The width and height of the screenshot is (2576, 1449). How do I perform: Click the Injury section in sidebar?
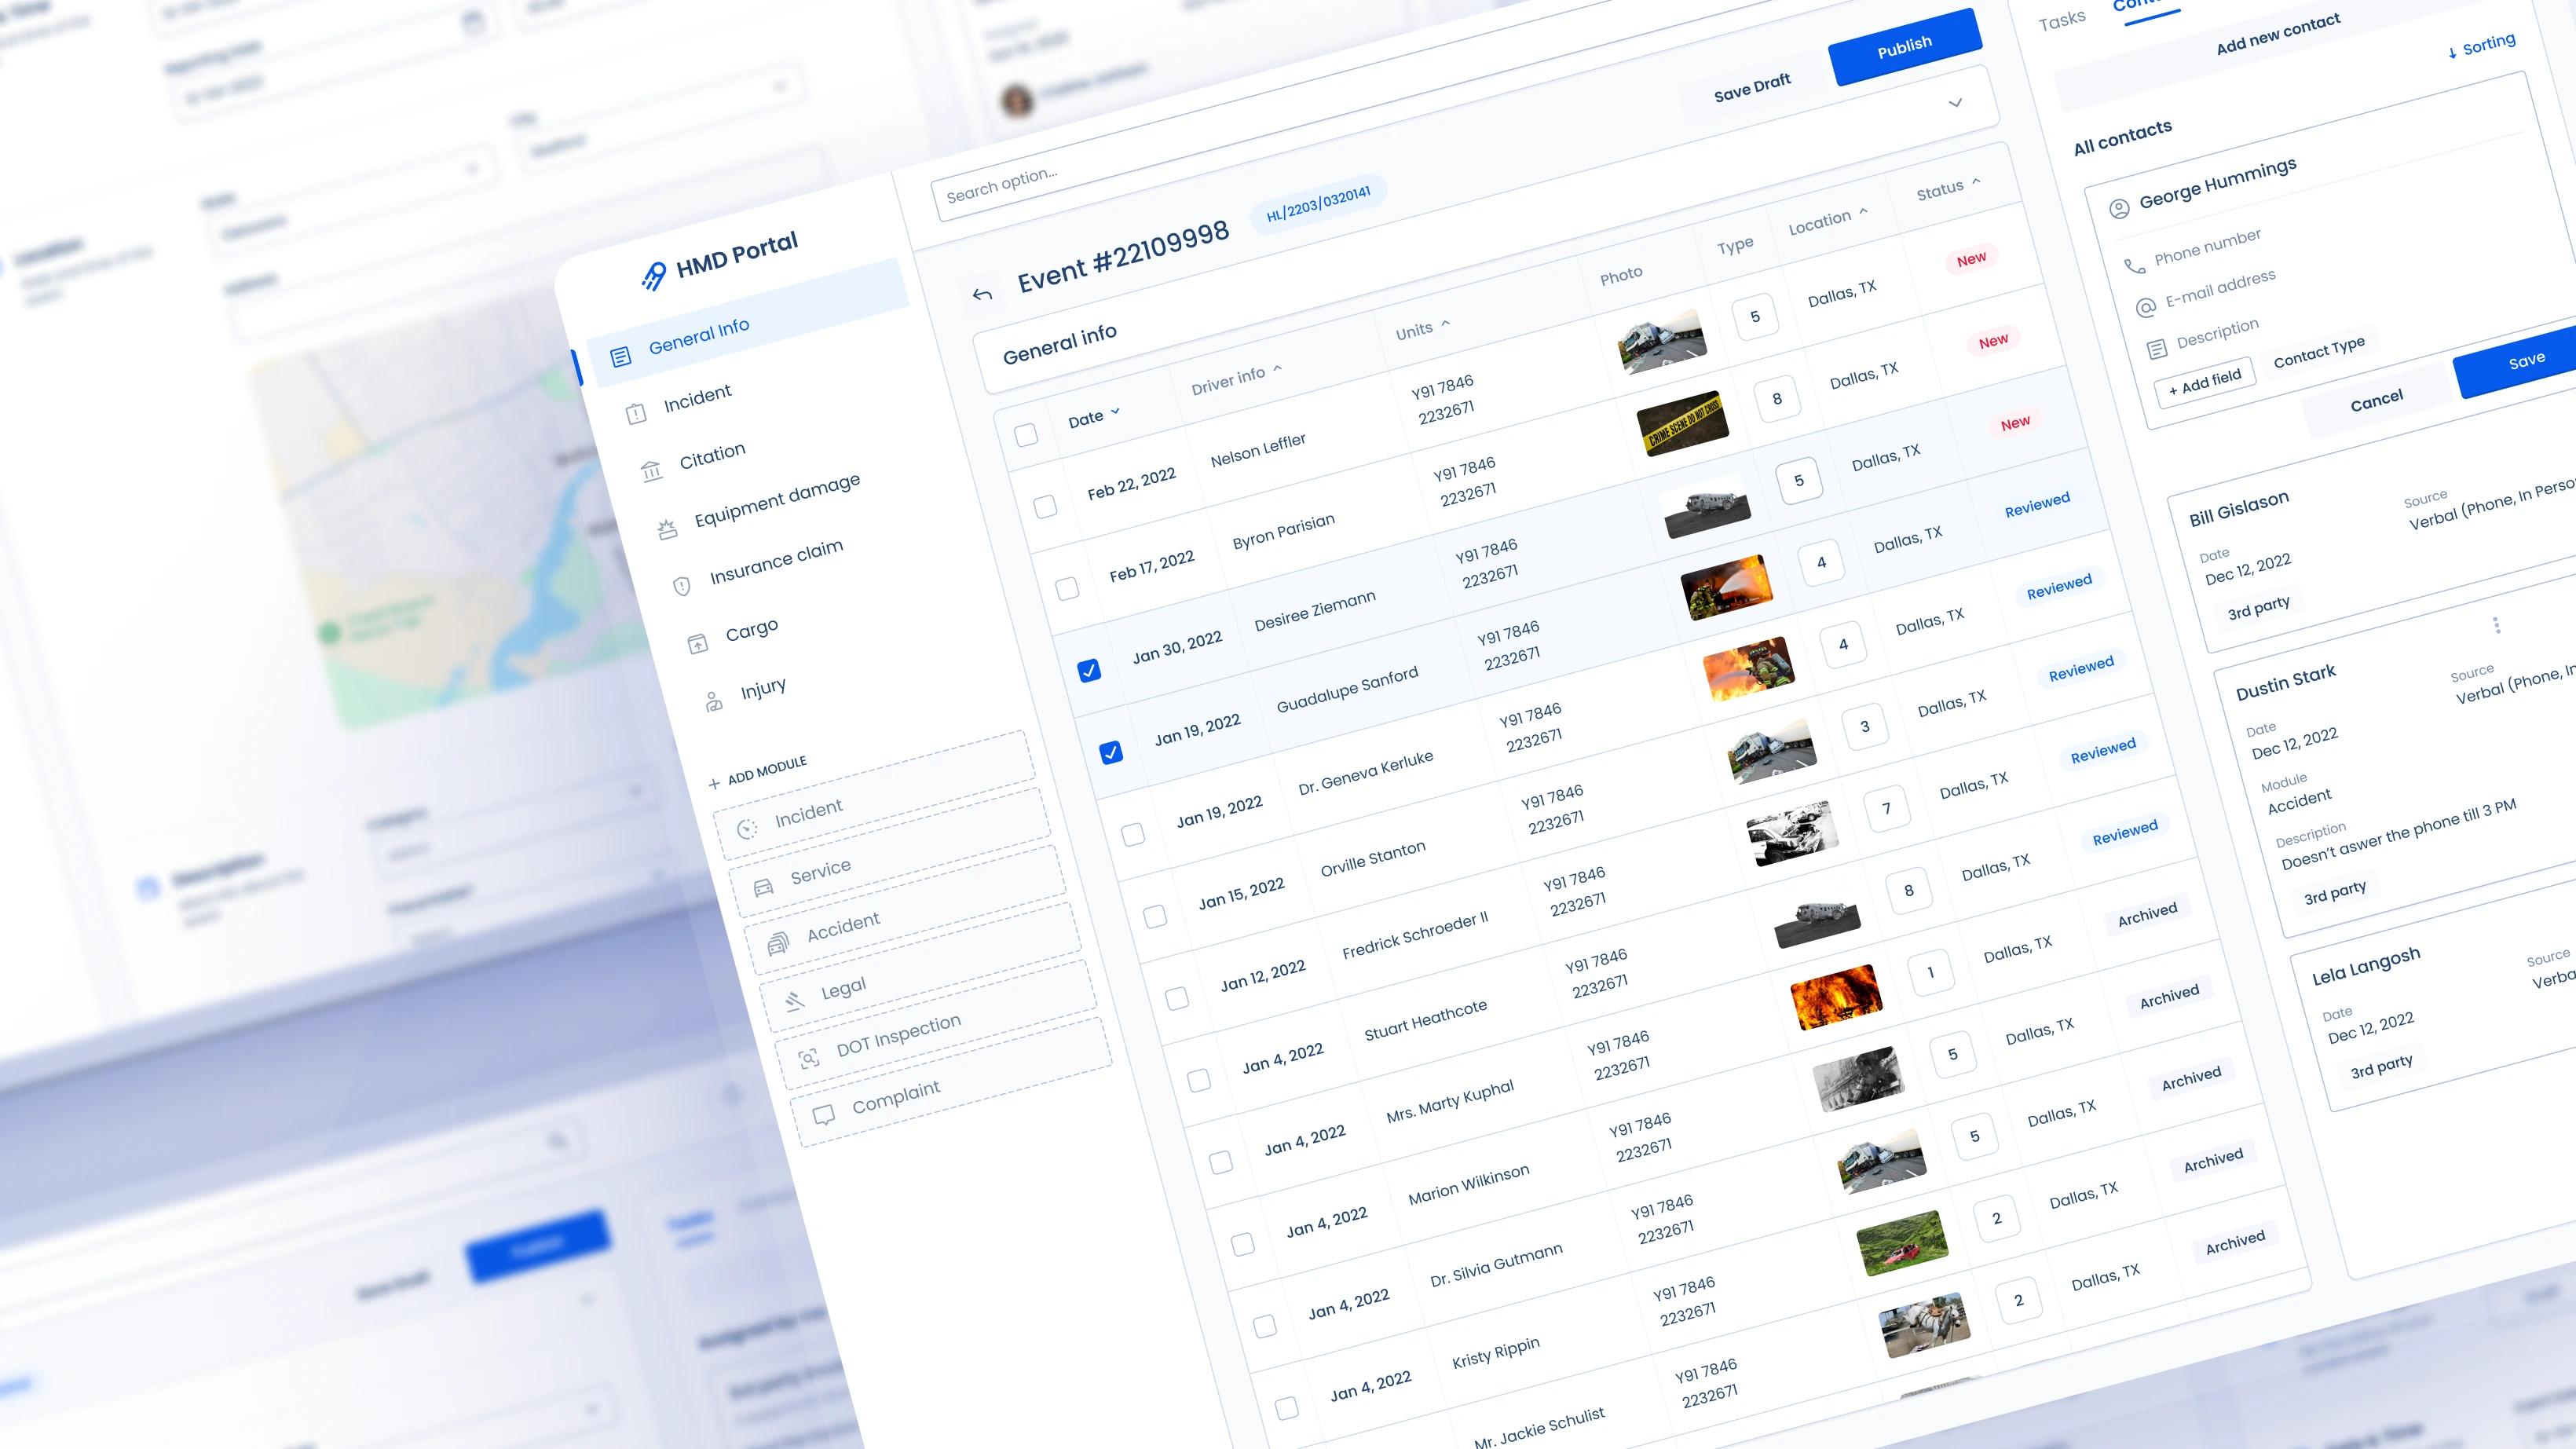pos(763,690)
